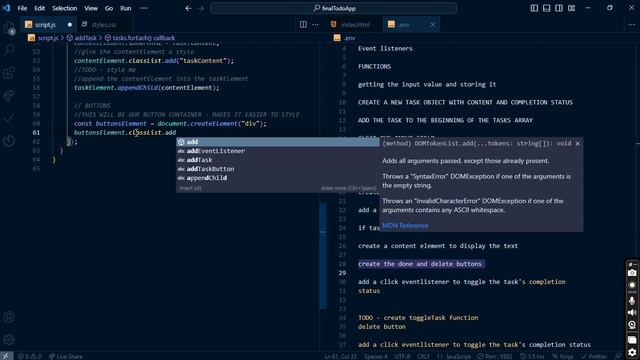Viewport: 640px width, 360px height.
Task: Click the Live Share status bar button
Action: tap(66, 356)
